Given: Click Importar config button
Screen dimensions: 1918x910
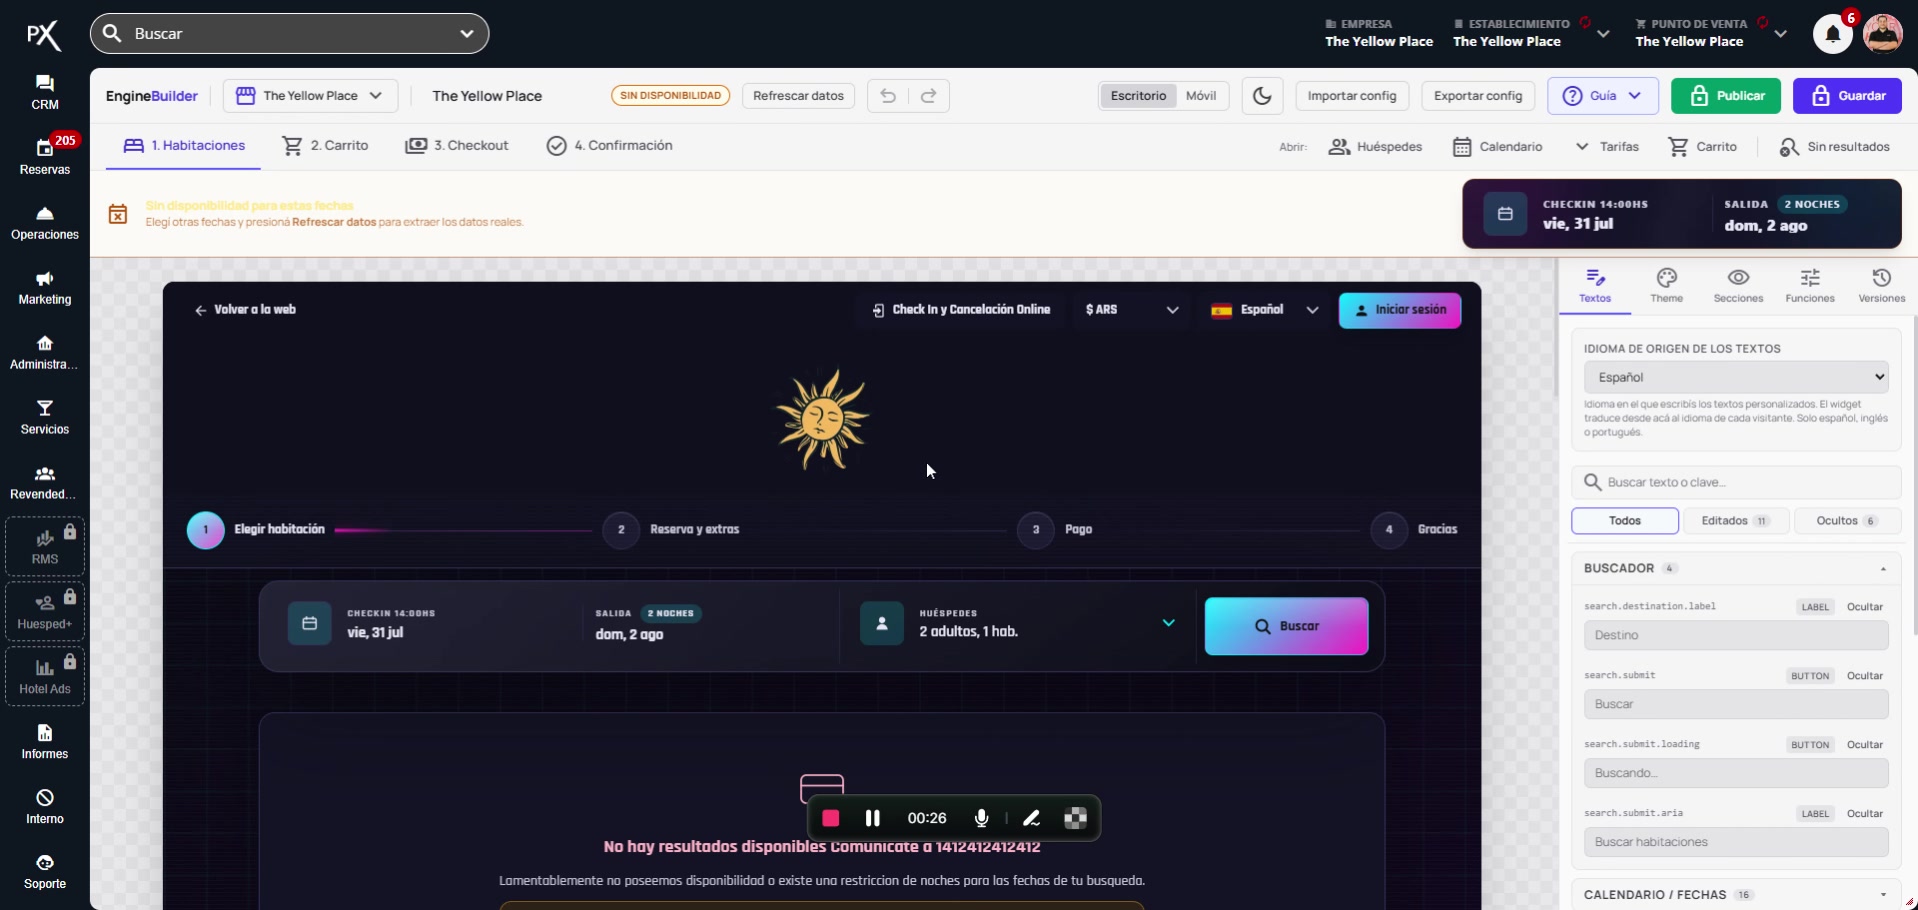Looking at the screenshot, I should 1352,96.
